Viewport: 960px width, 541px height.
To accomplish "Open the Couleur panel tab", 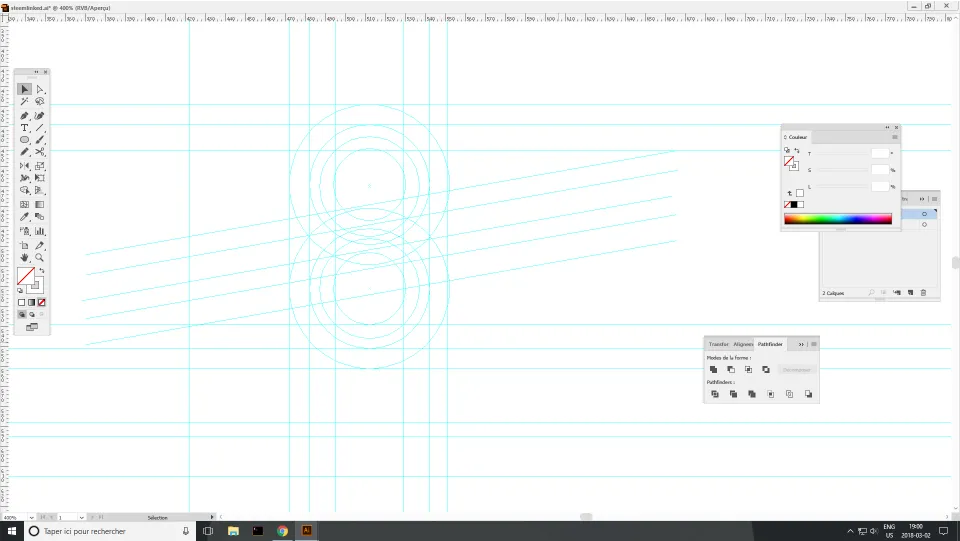I will click(x=797, y=137).
